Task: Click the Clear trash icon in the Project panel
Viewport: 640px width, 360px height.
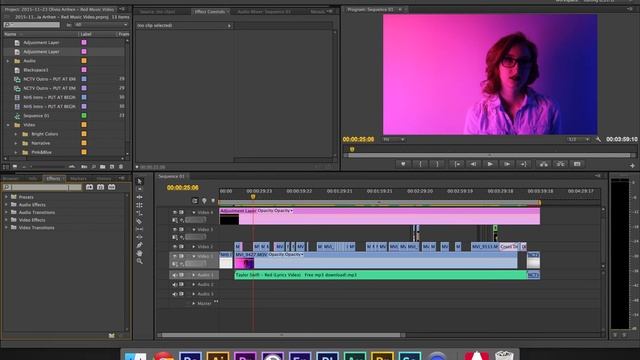Action: 121,167
